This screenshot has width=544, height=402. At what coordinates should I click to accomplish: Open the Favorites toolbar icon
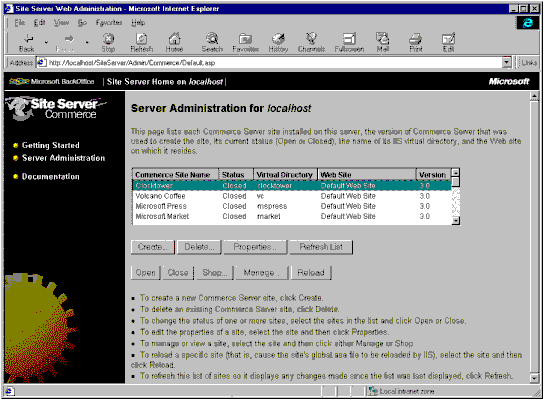tap(246, 42)
